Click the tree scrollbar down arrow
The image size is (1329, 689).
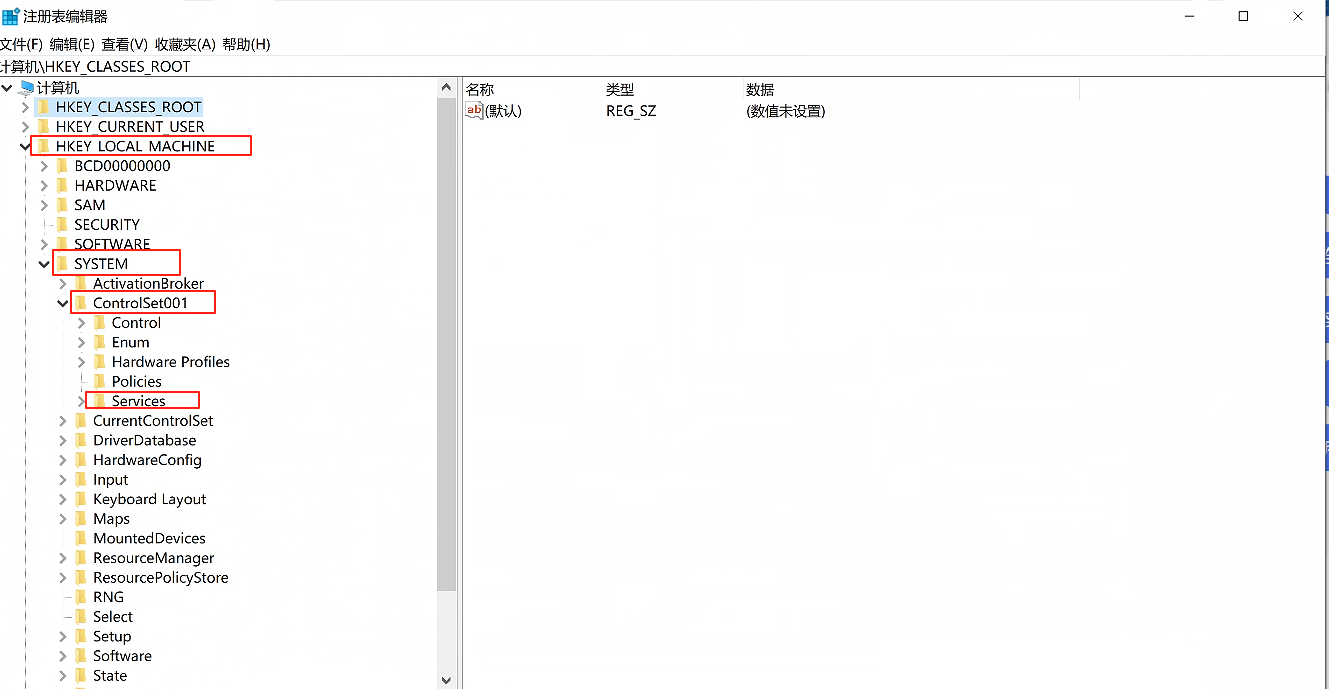point(446,680)
